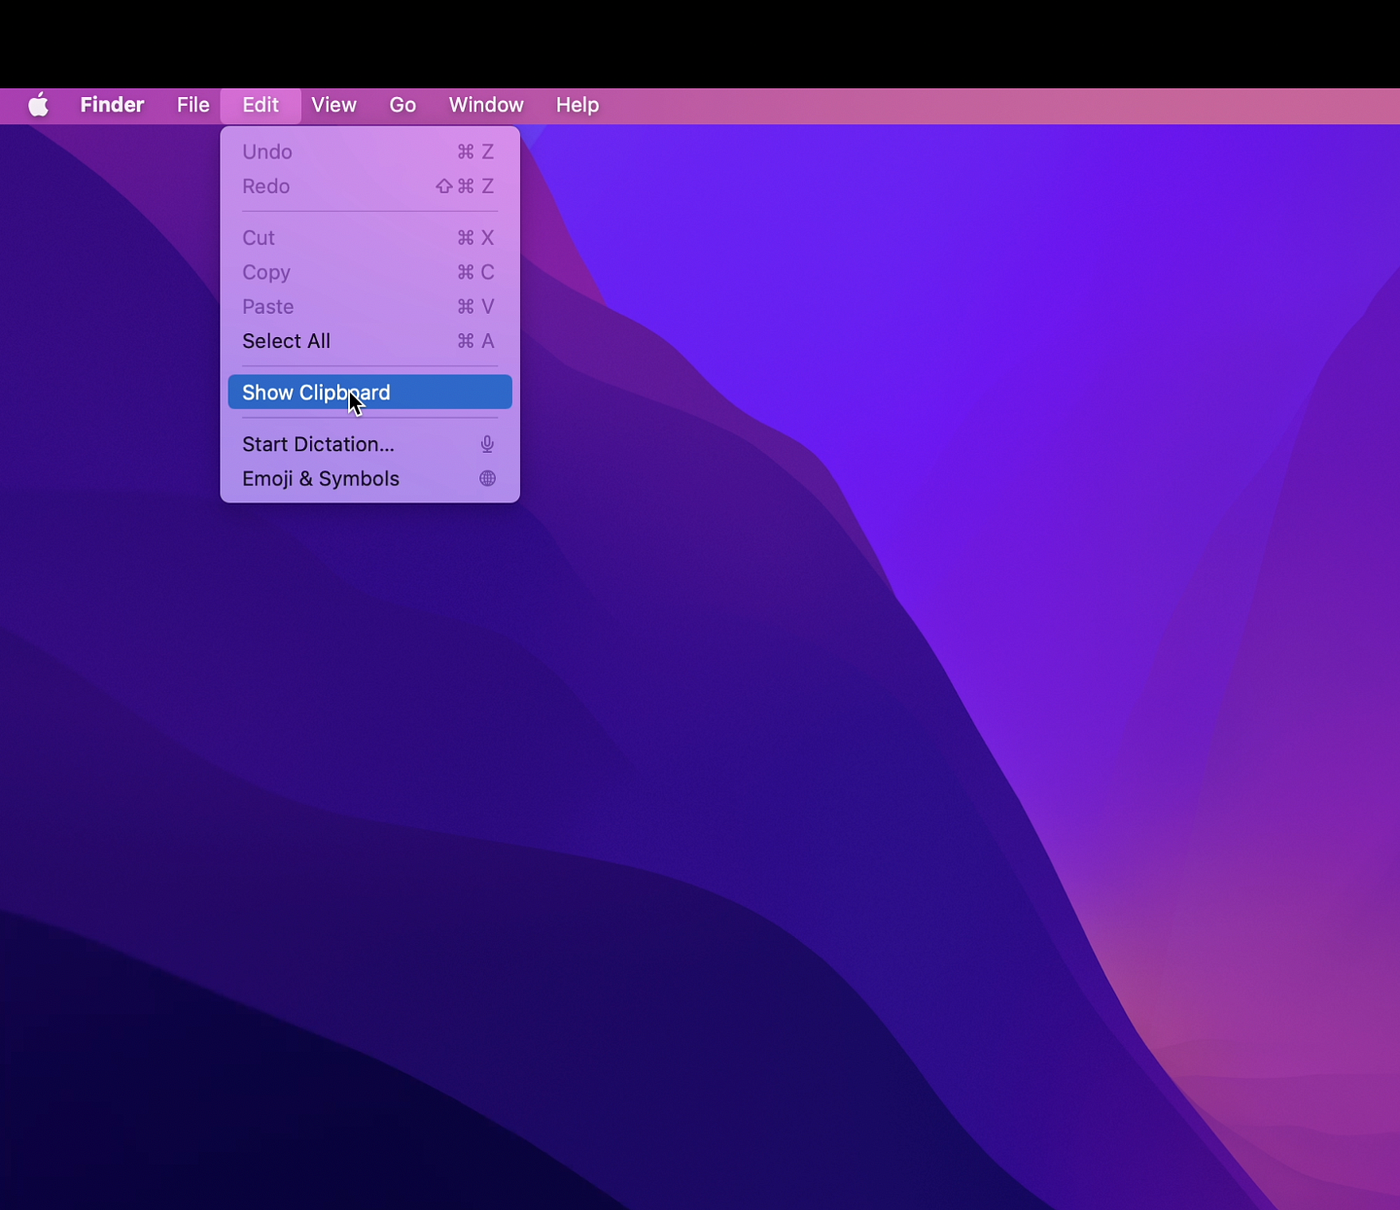This screenshot has height=1210, width=1400.
Task: Close the open Edit menu
Action: (260, 105)
